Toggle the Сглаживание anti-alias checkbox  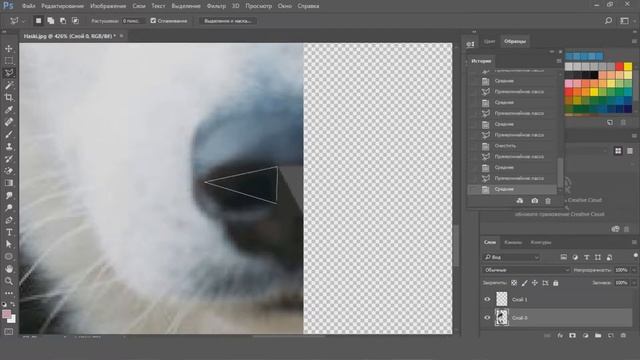pos(153,21)
